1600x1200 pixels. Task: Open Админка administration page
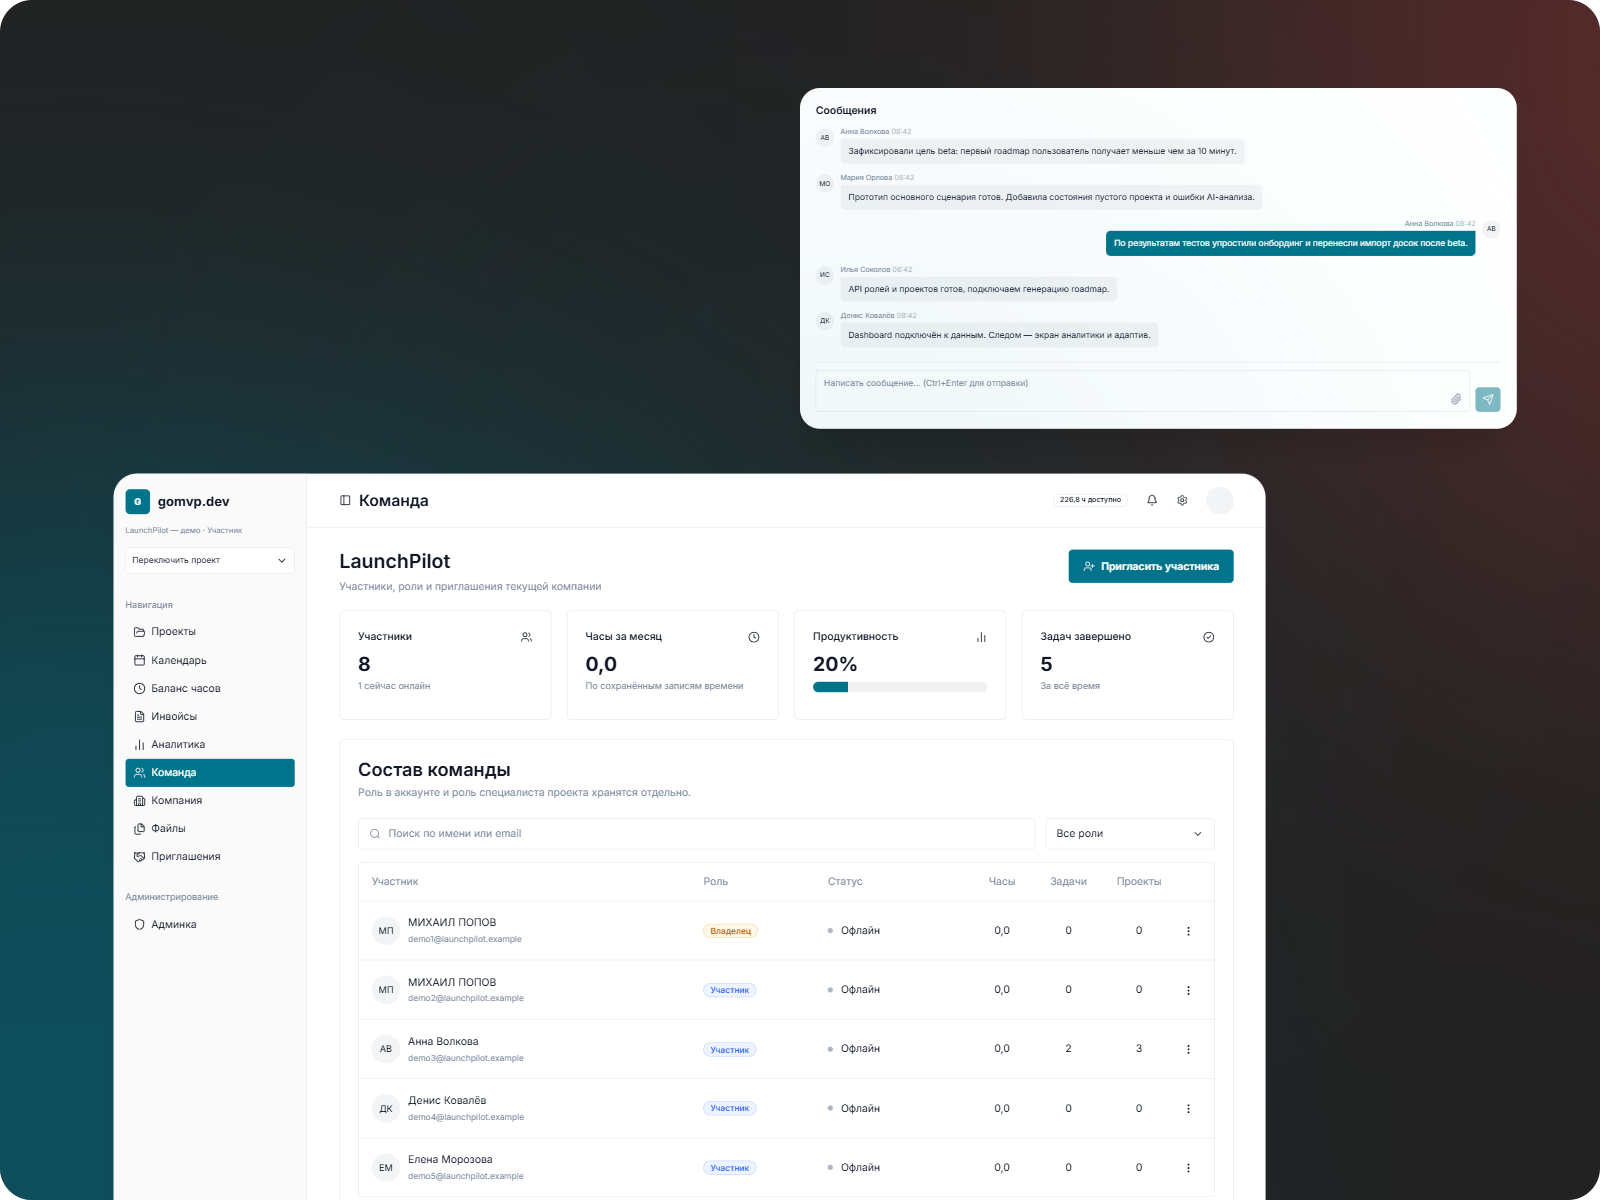210,925
